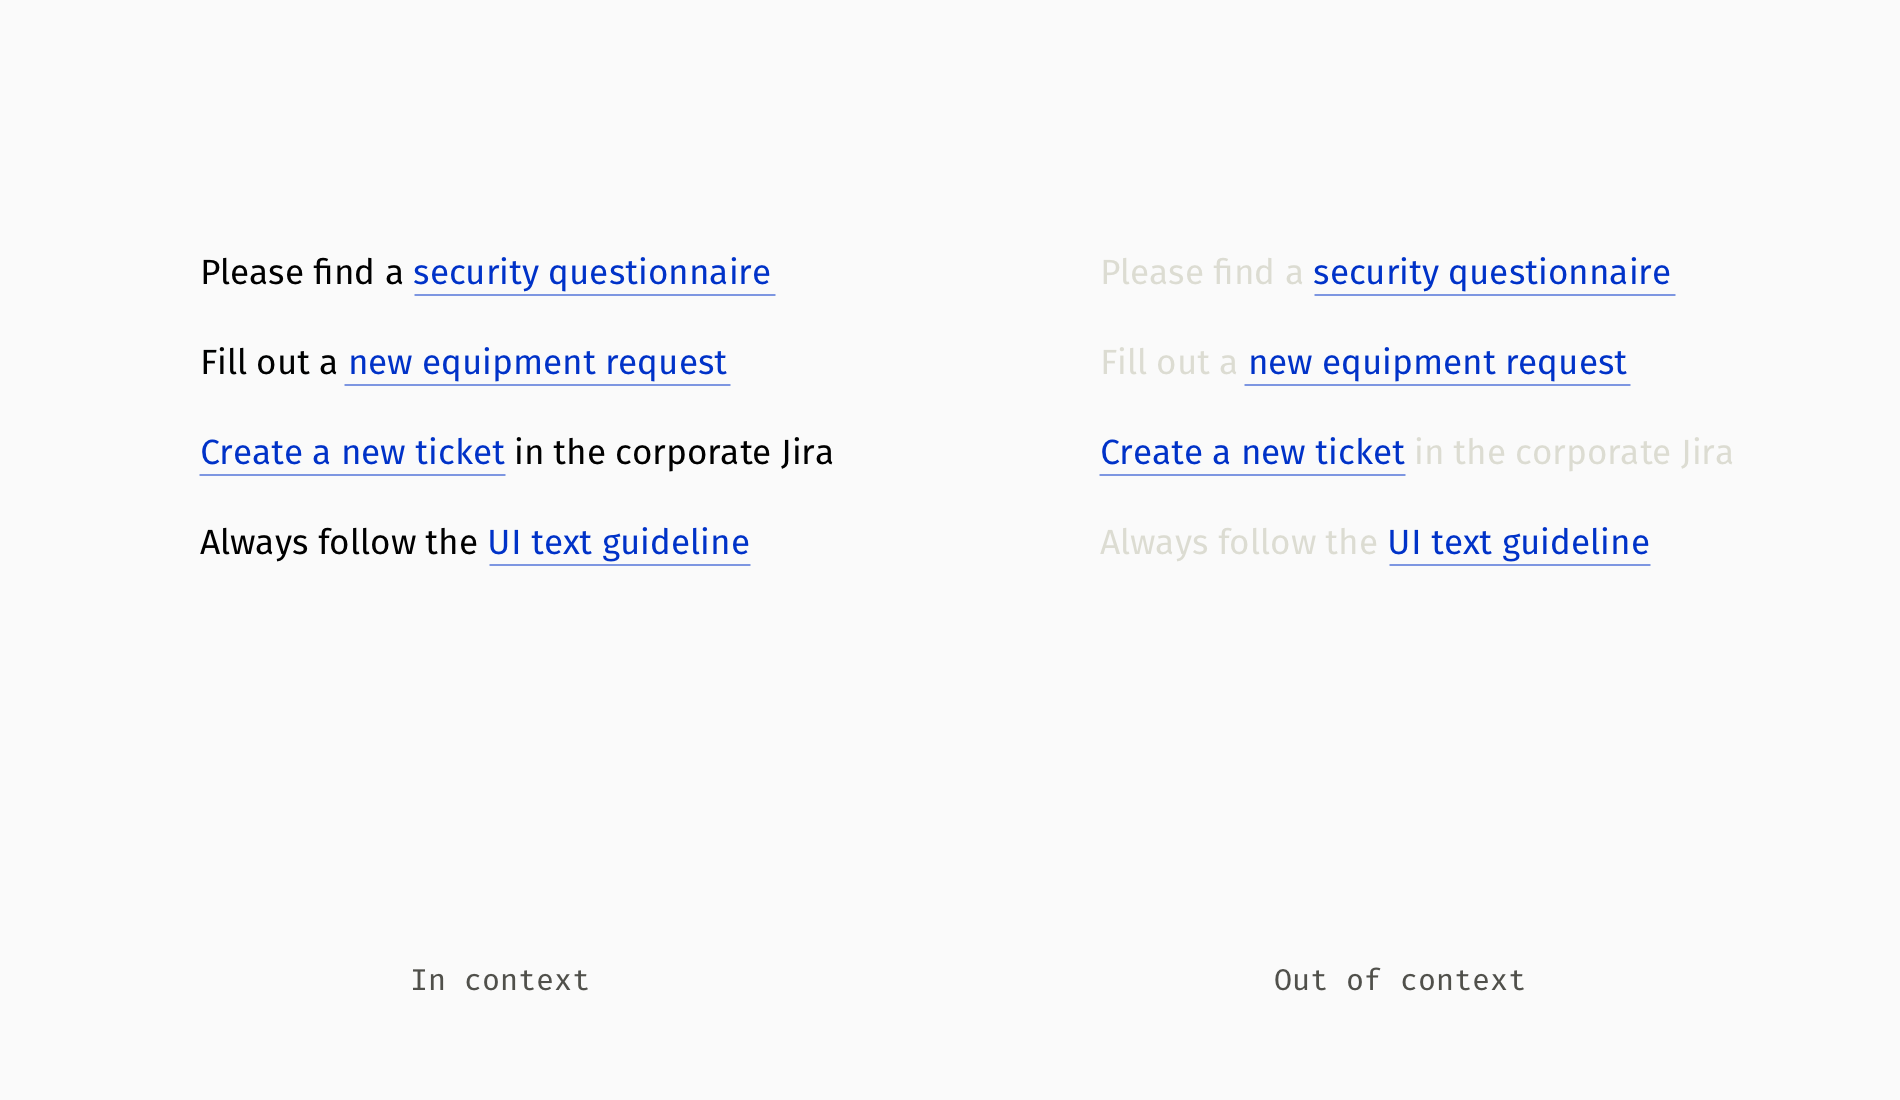Open the UI text guideline link beside faded text
This screenshot has width=1900, height=1100.
tap(1518, 543)
